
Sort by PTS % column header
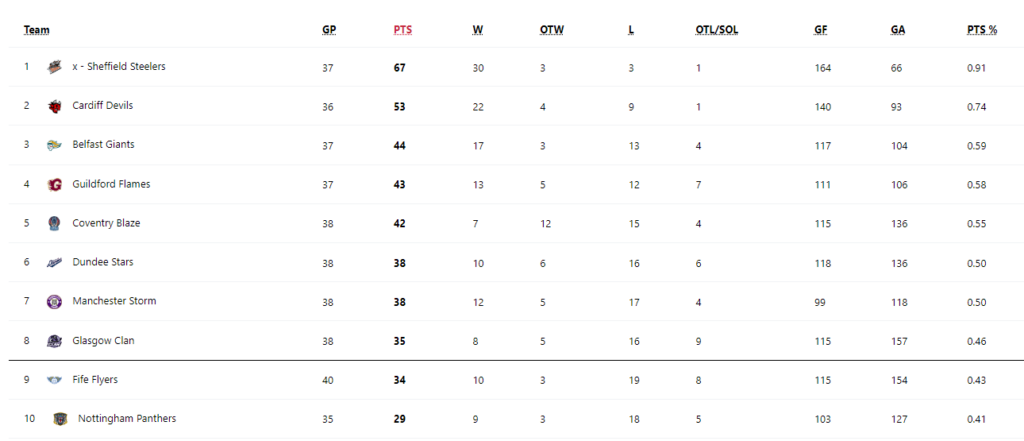point(982,30)
